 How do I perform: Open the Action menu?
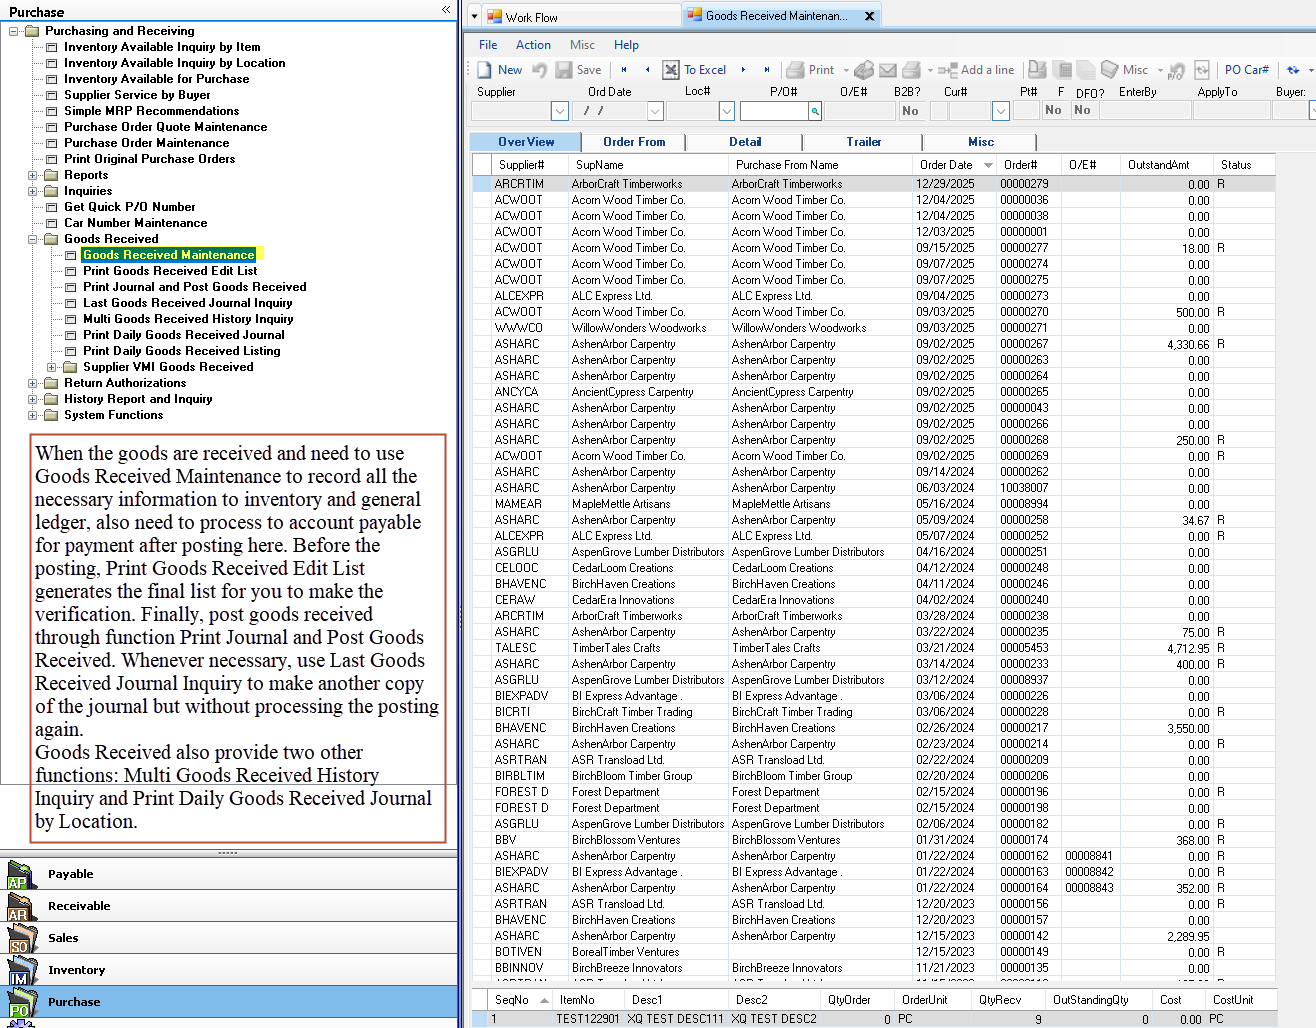pyautogui.click(x=533, y=45)
